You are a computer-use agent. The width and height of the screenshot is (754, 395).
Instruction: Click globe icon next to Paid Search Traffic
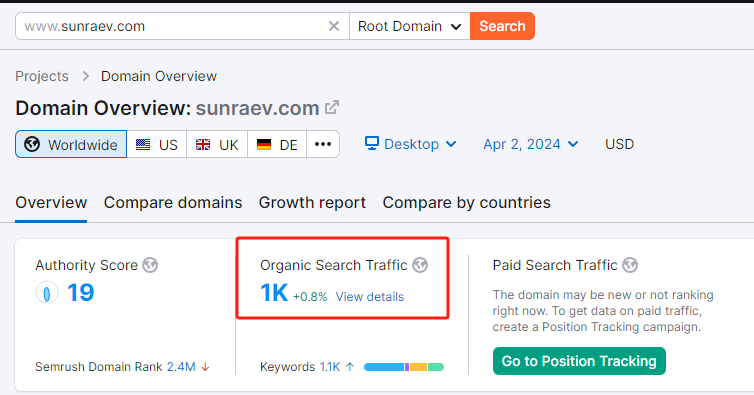(630, 265)
